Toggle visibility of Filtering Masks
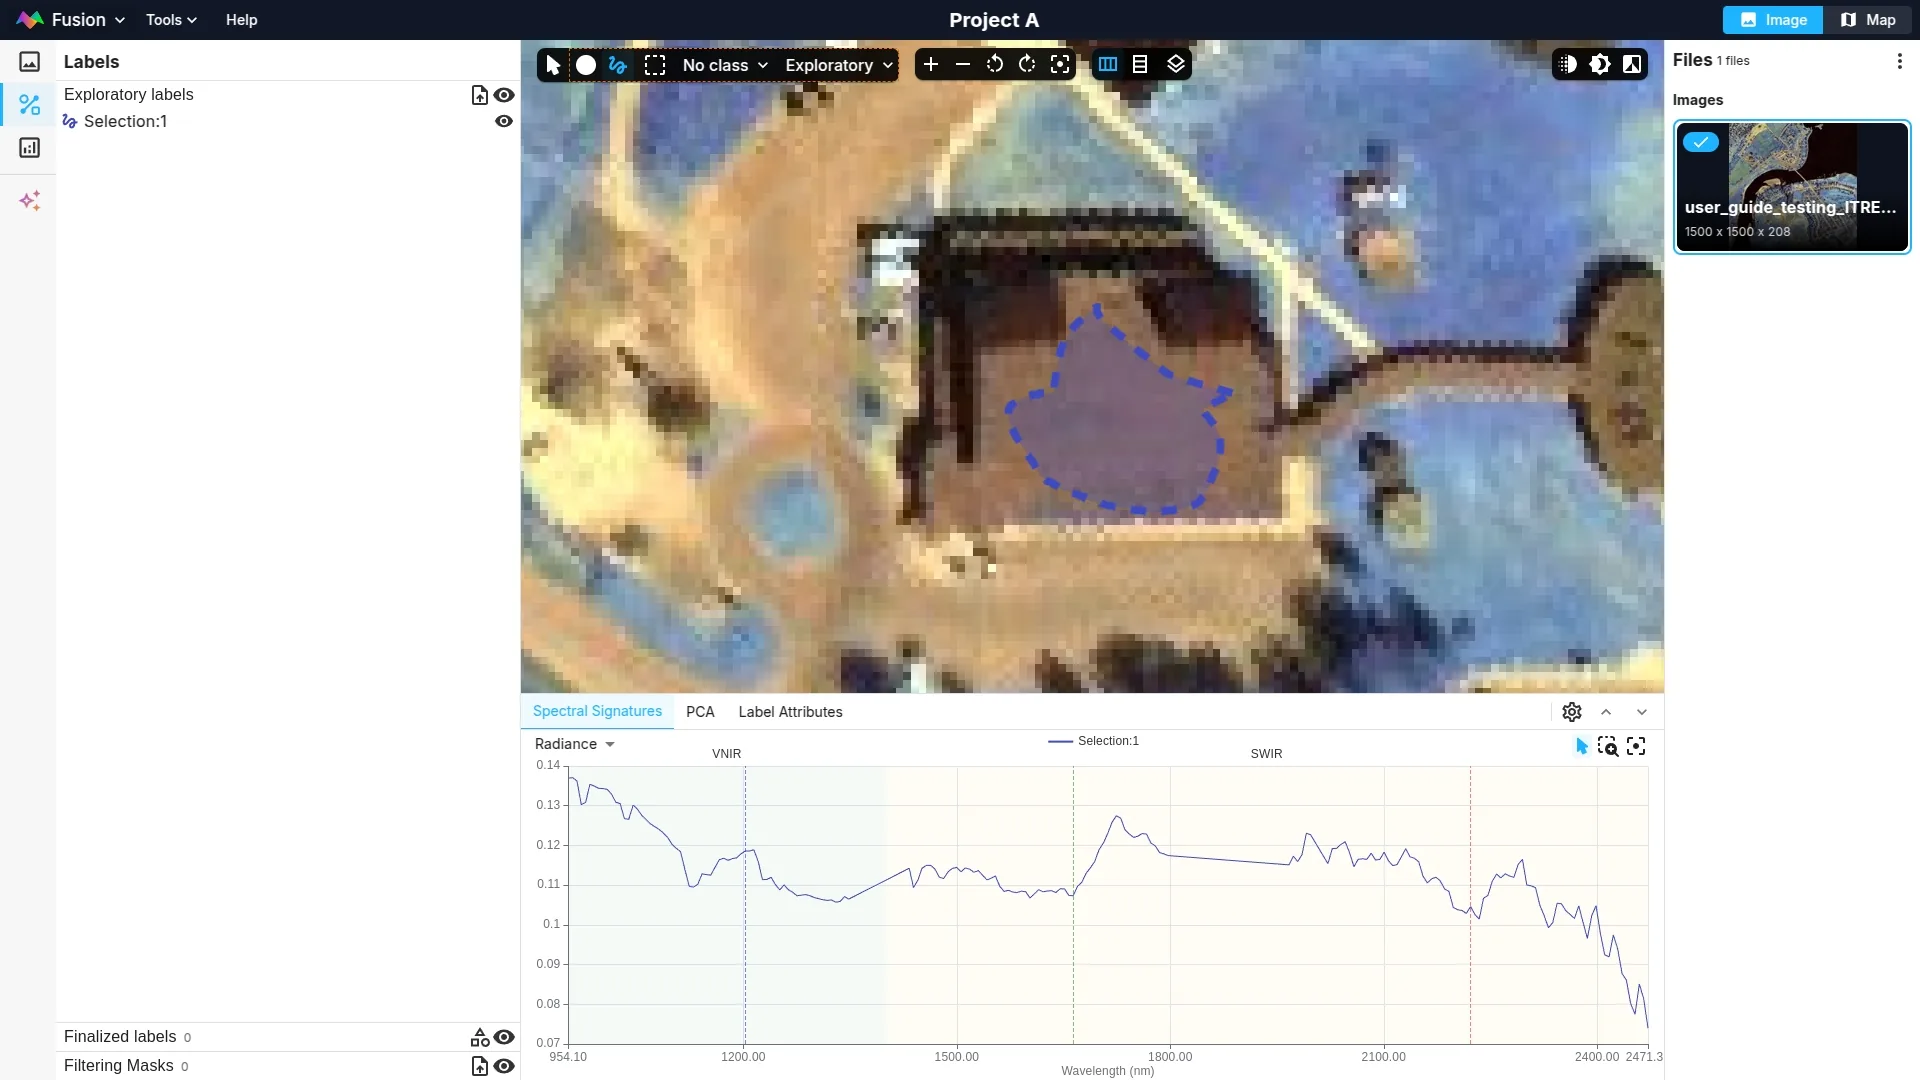Image resolution: width=1920 pixels, height=1080 pixels. point(504,1066)
